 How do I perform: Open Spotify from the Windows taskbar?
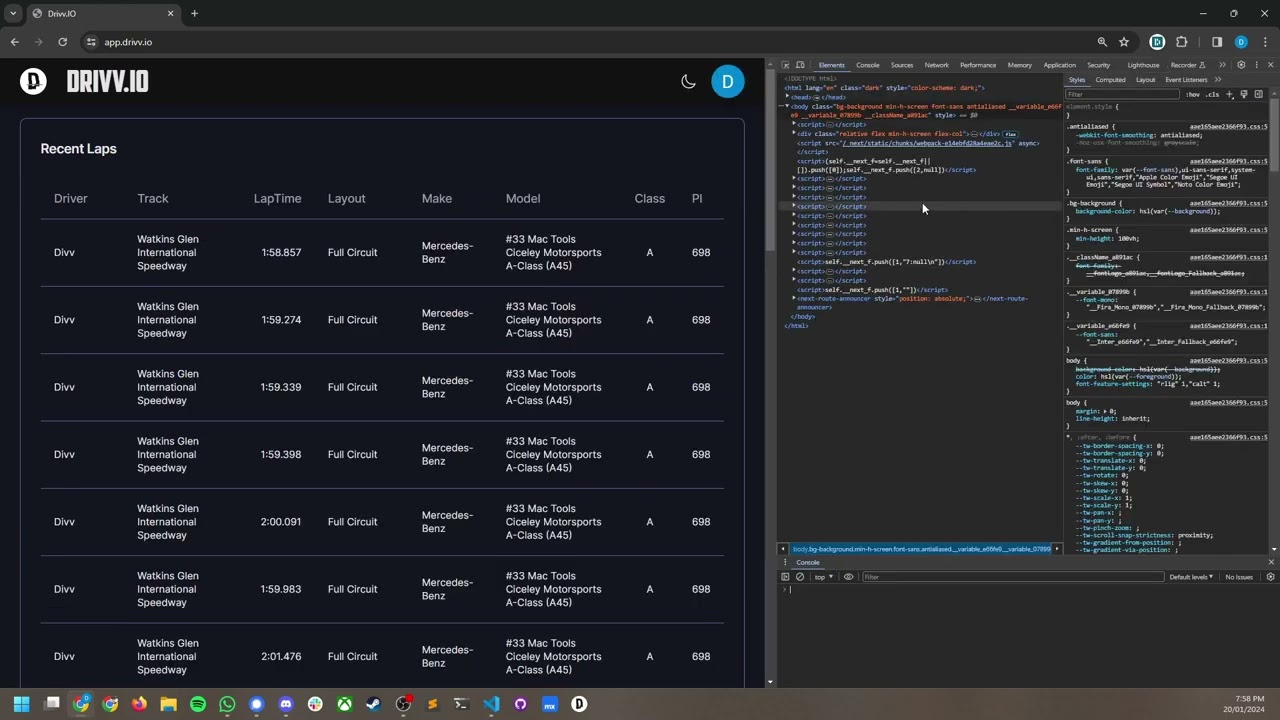198,704
